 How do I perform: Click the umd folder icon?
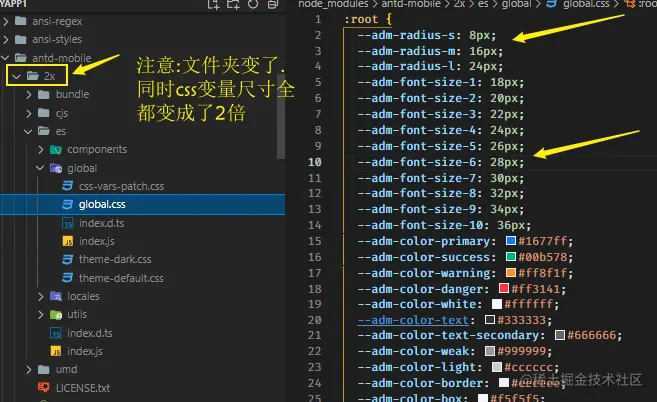tap(44, 369)
